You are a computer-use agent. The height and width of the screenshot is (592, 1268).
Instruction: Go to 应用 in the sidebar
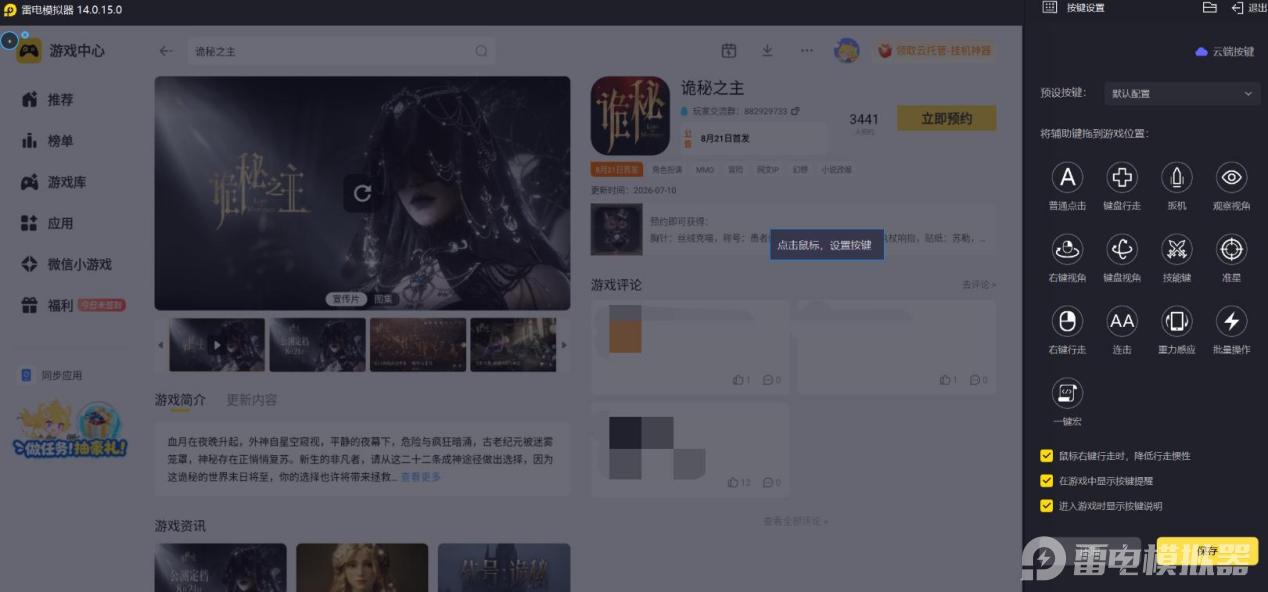click(x=60, y=223)
